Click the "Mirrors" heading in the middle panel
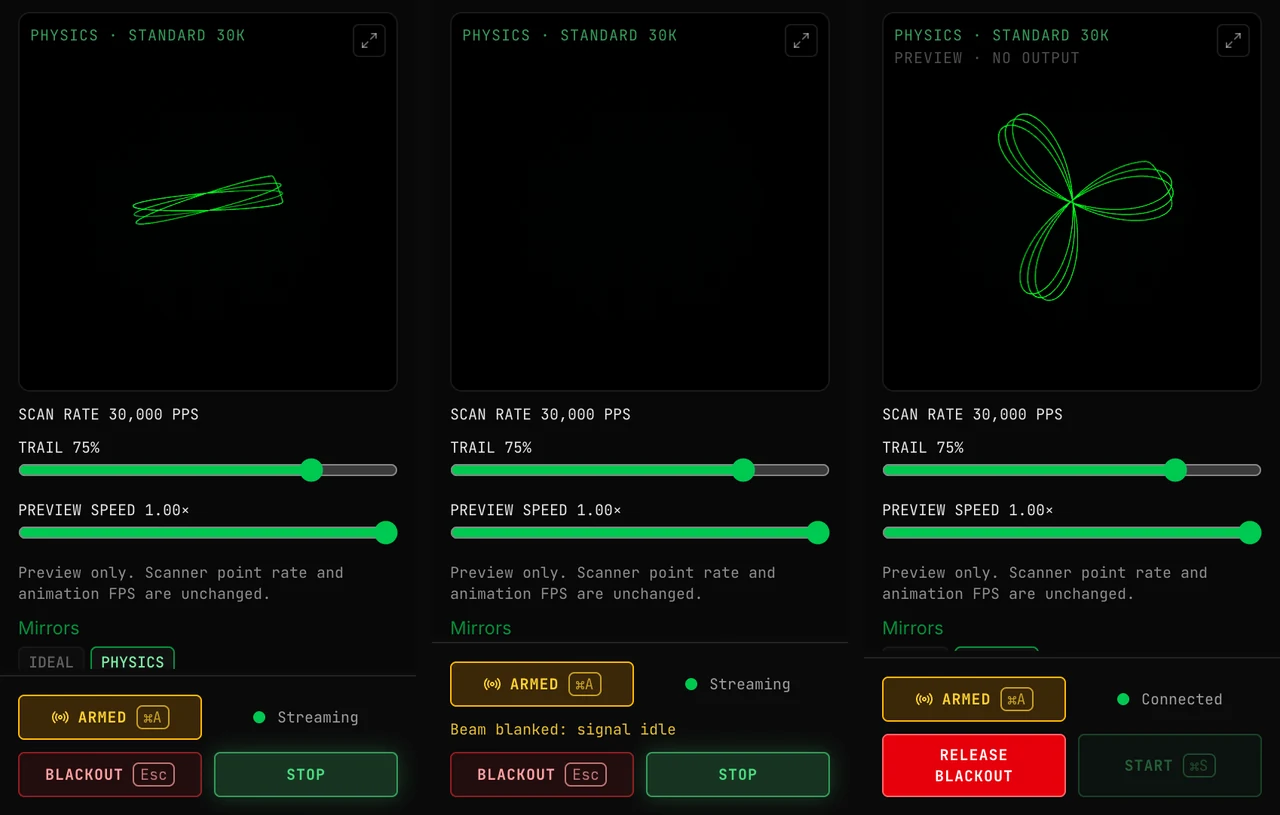The height and width of the screenshot is (815, 1280). (x=481, y=628)
